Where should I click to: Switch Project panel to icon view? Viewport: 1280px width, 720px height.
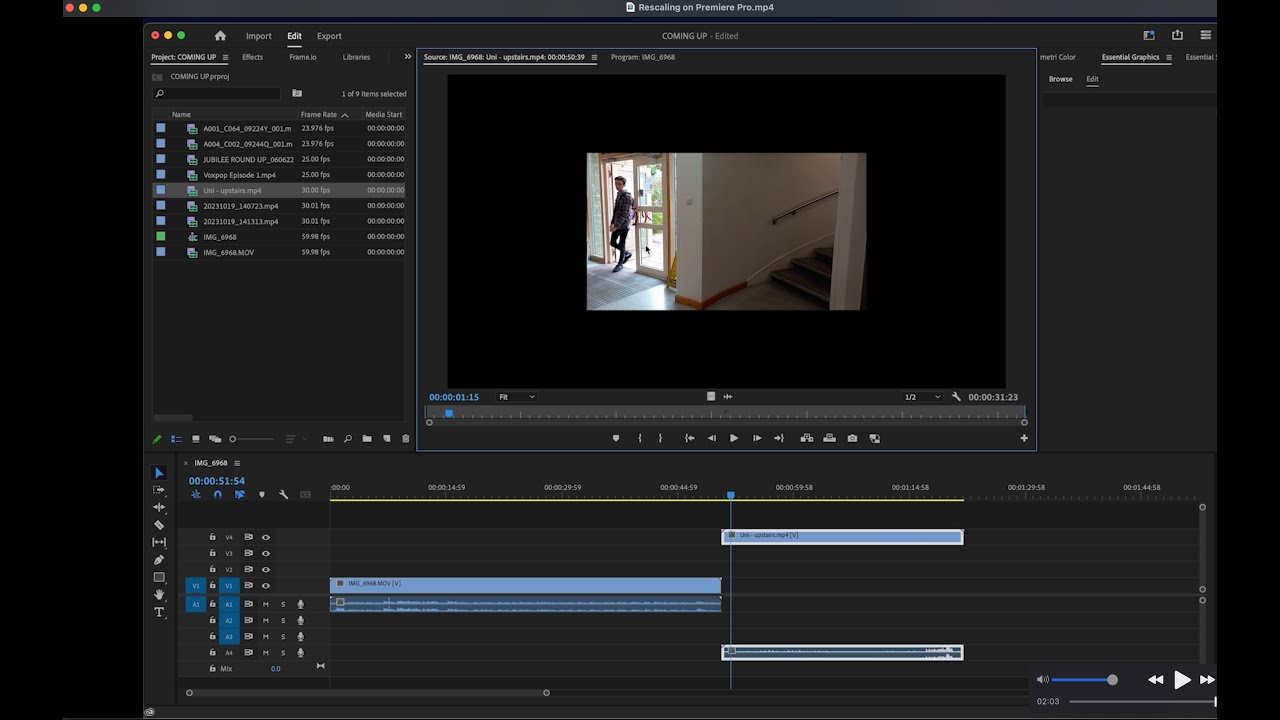tap(195, 439)
